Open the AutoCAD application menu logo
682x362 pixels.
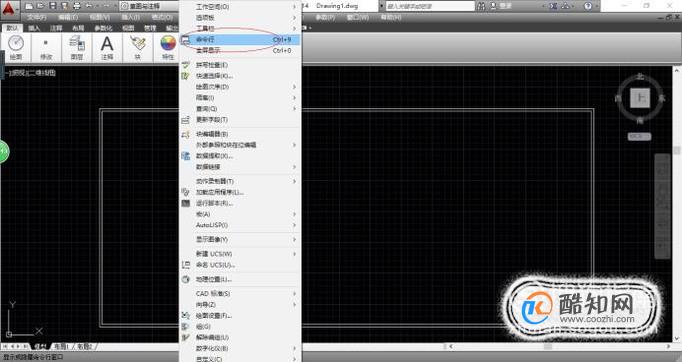(10, 9)
